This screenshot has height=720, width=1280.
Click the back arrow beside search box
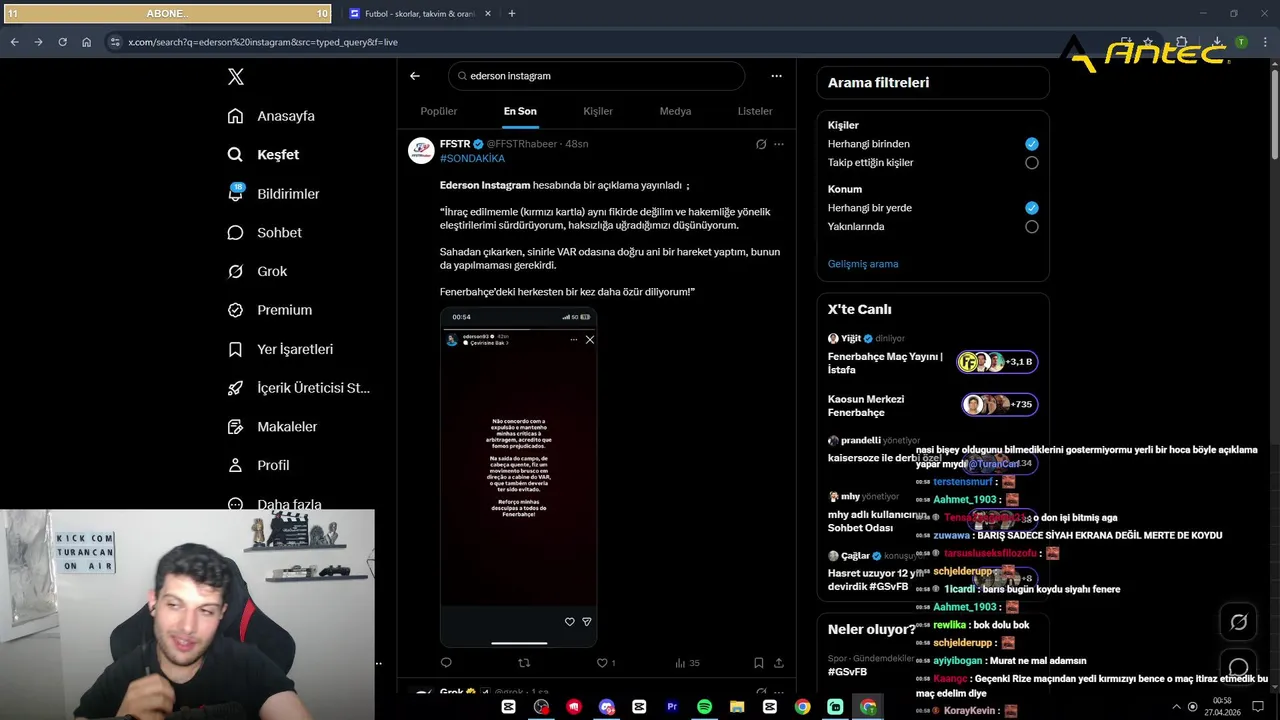click(415, 76)
